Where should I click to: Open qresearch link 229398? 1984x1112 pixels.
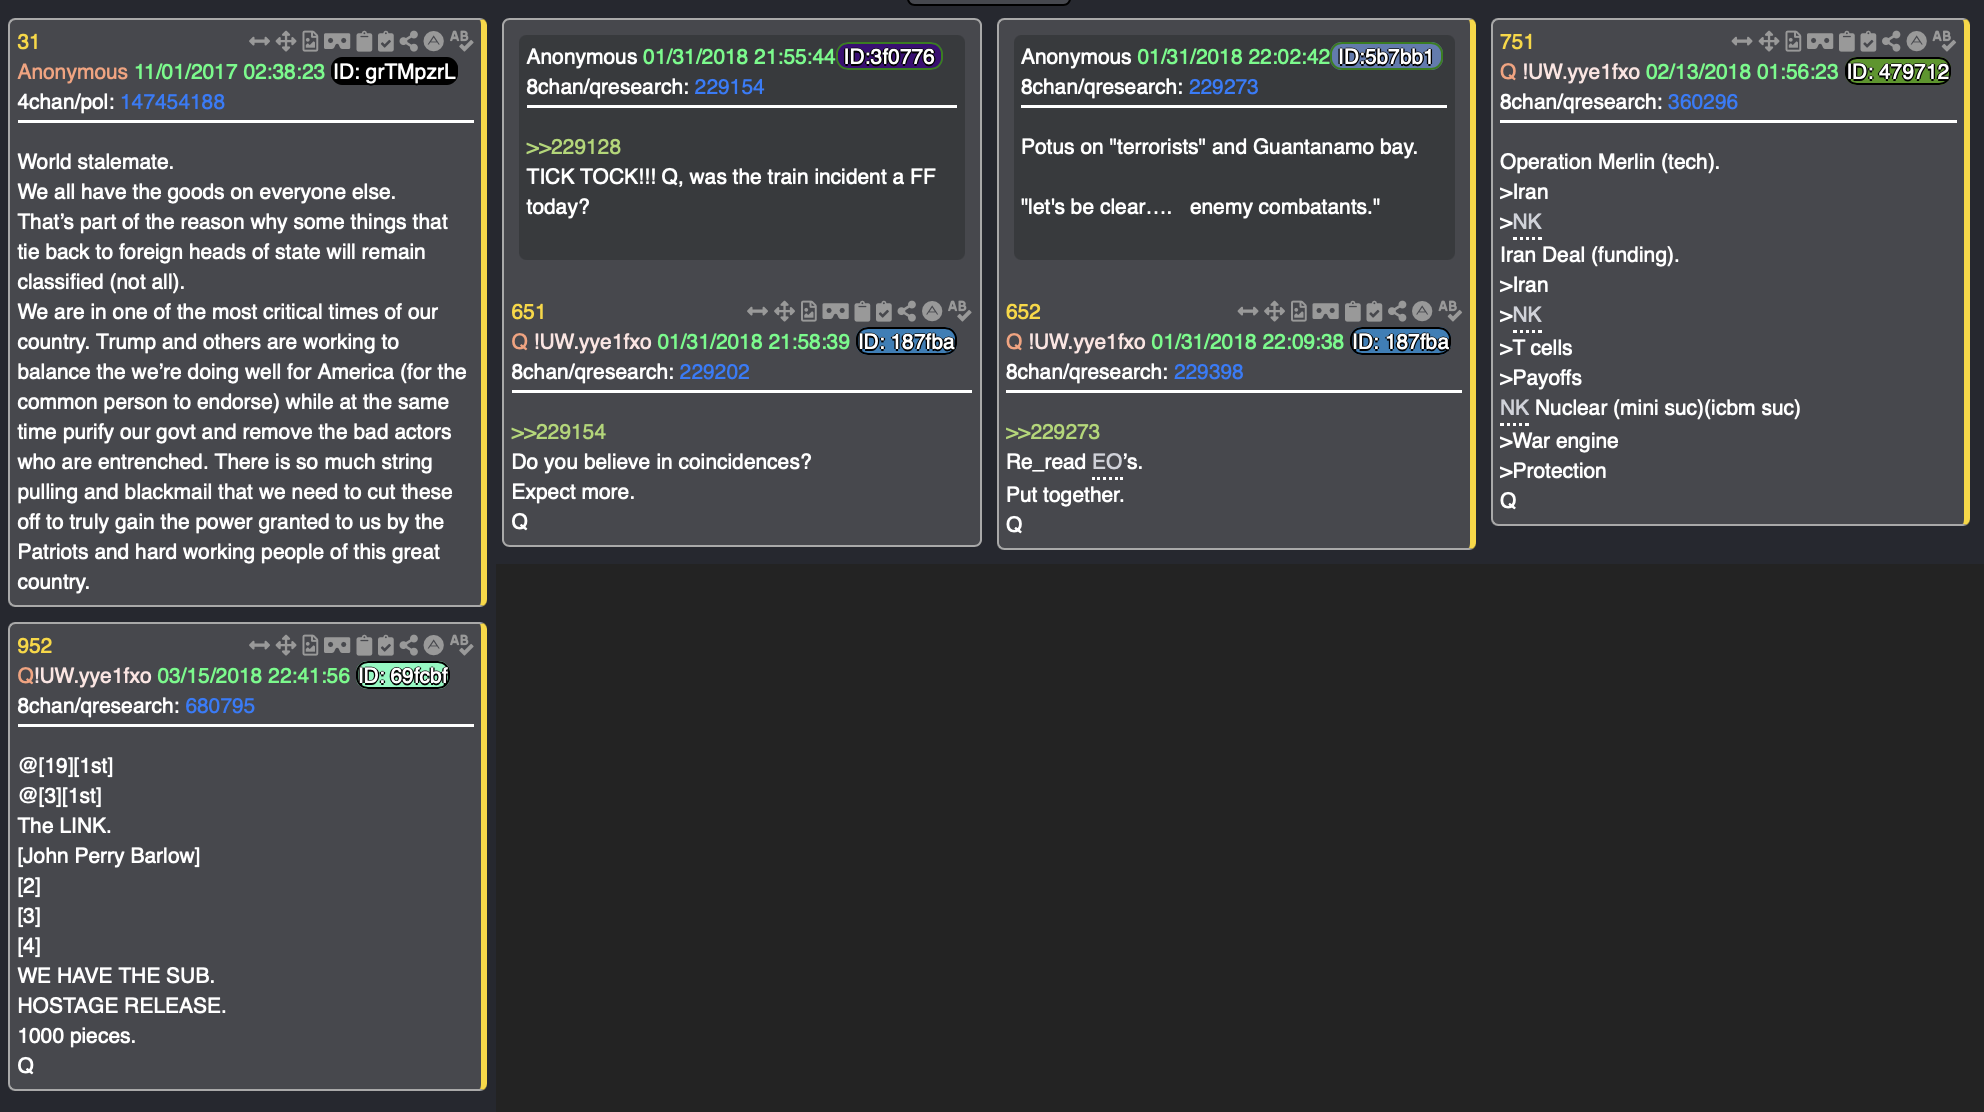(1208, 372)
